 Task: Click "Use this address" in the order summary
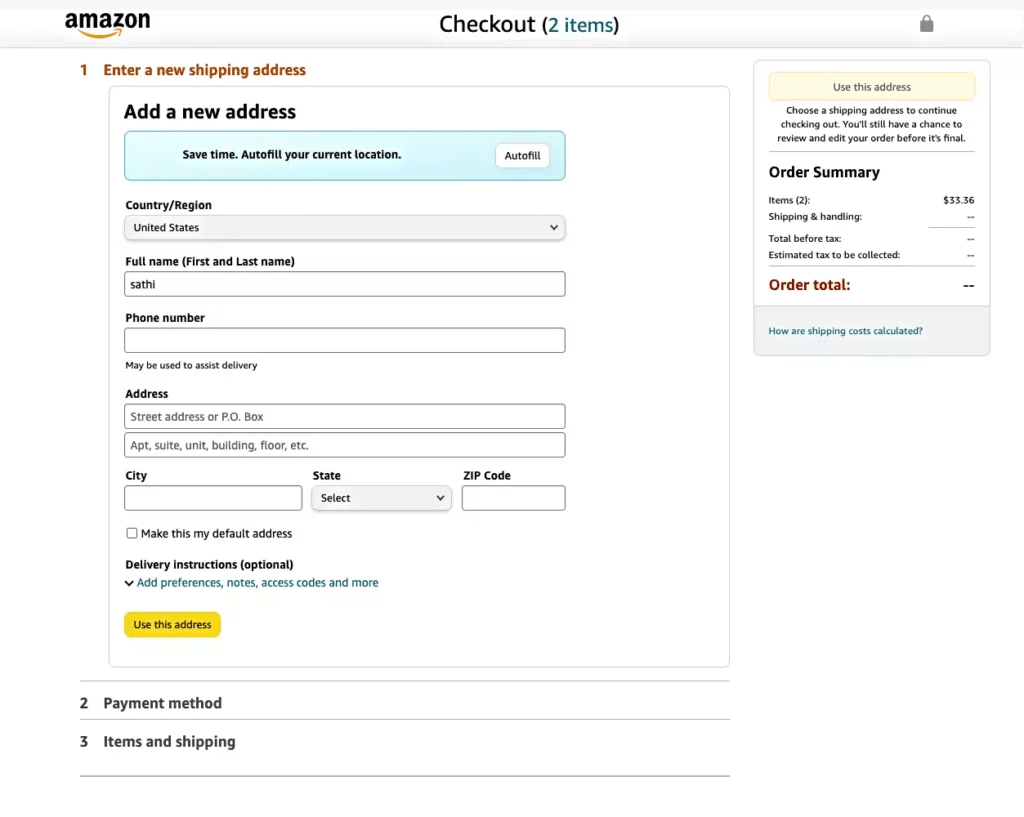870,86
